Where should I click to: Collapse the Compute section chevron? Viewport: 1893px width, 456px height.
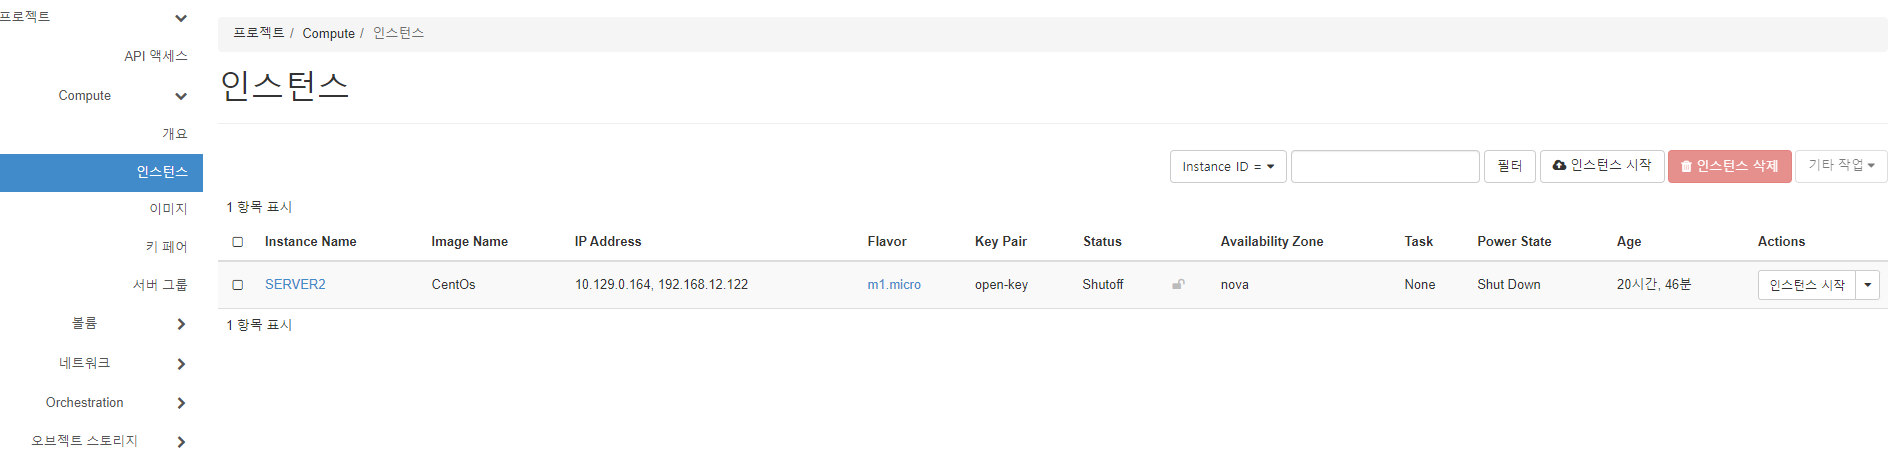[181, 96]
